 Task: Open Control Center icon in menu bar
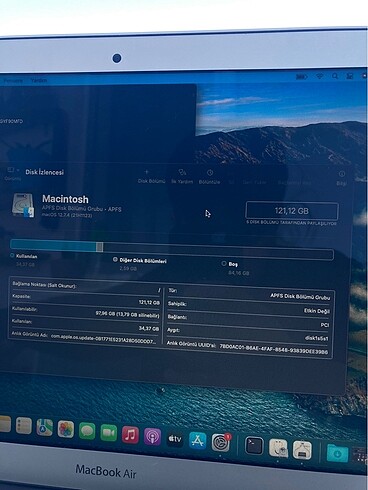[349, 76]
